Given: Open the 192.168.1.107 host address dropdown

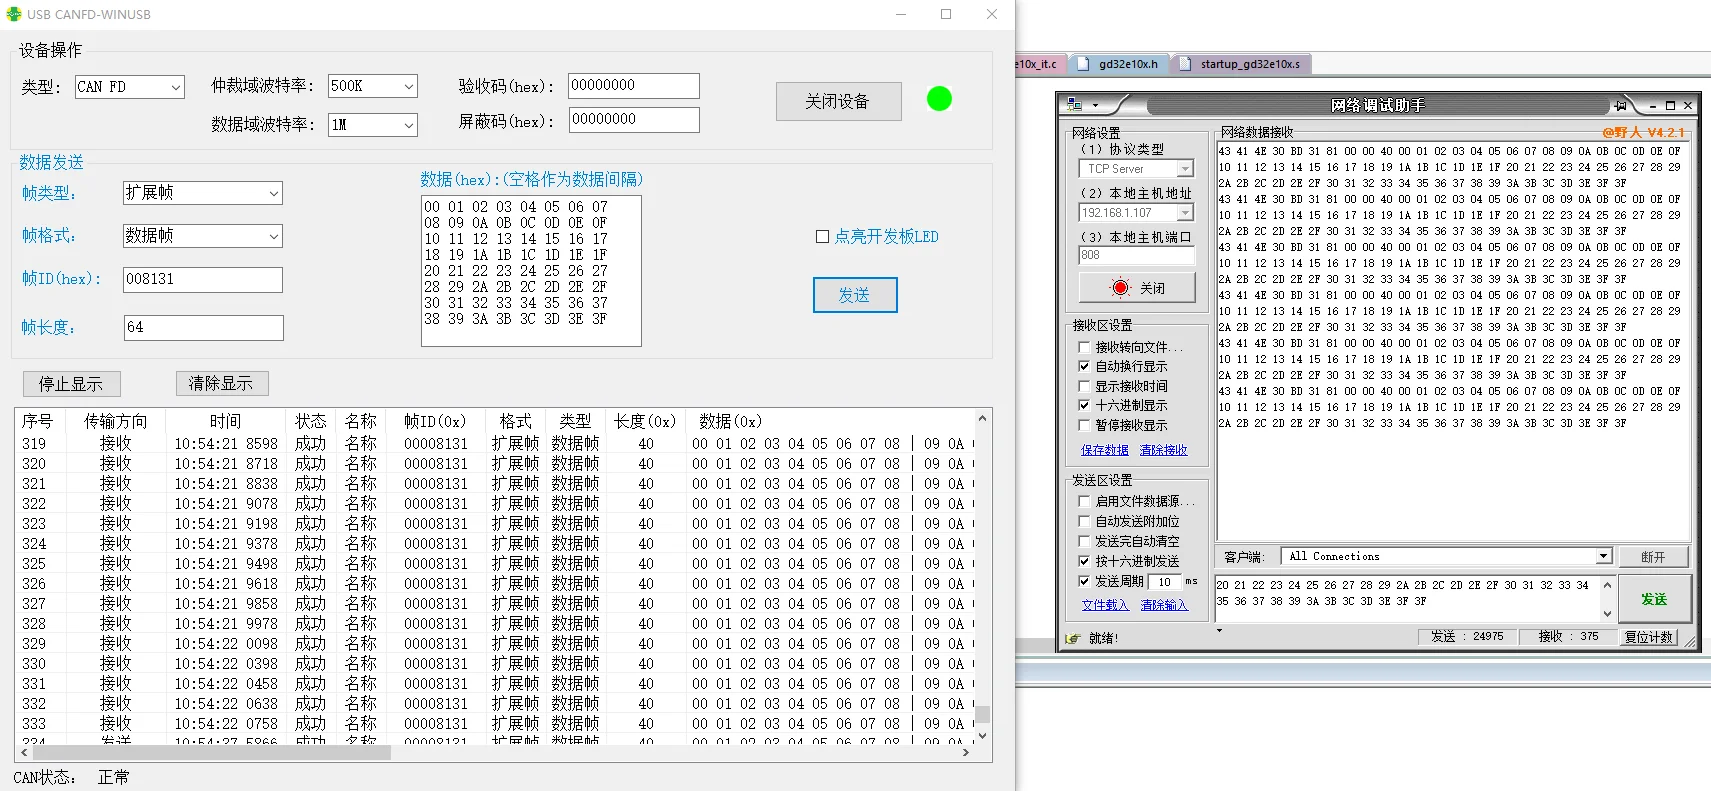Looking at the screenshot, I should click(x=1137, y=213).
